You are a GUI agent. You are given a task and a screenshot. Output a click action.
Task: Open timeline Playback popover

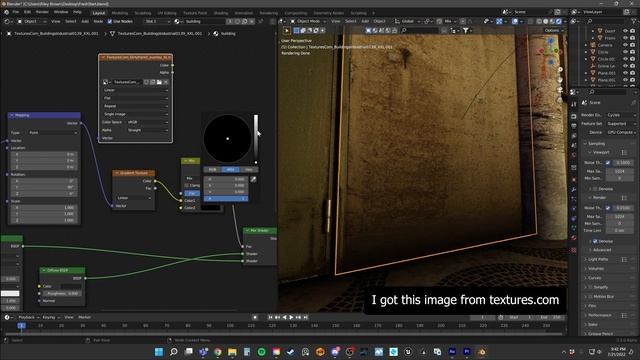(x=29, y=317)
